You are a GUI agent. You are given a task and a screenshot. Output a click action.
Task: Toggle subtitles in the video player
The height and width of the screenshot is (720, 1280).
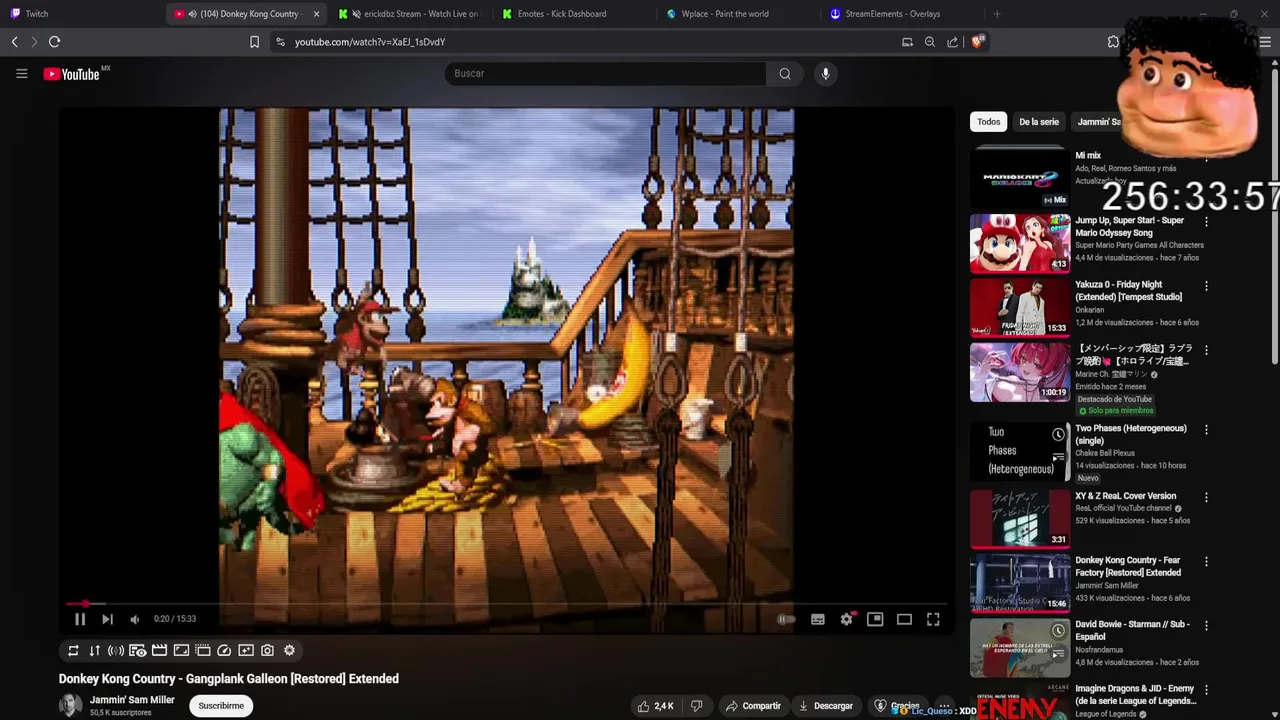coord(818,619)
